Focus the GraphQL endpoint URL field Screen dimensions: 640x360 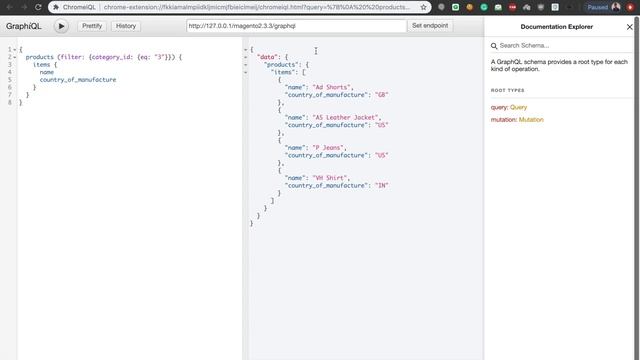coord(296,26)
